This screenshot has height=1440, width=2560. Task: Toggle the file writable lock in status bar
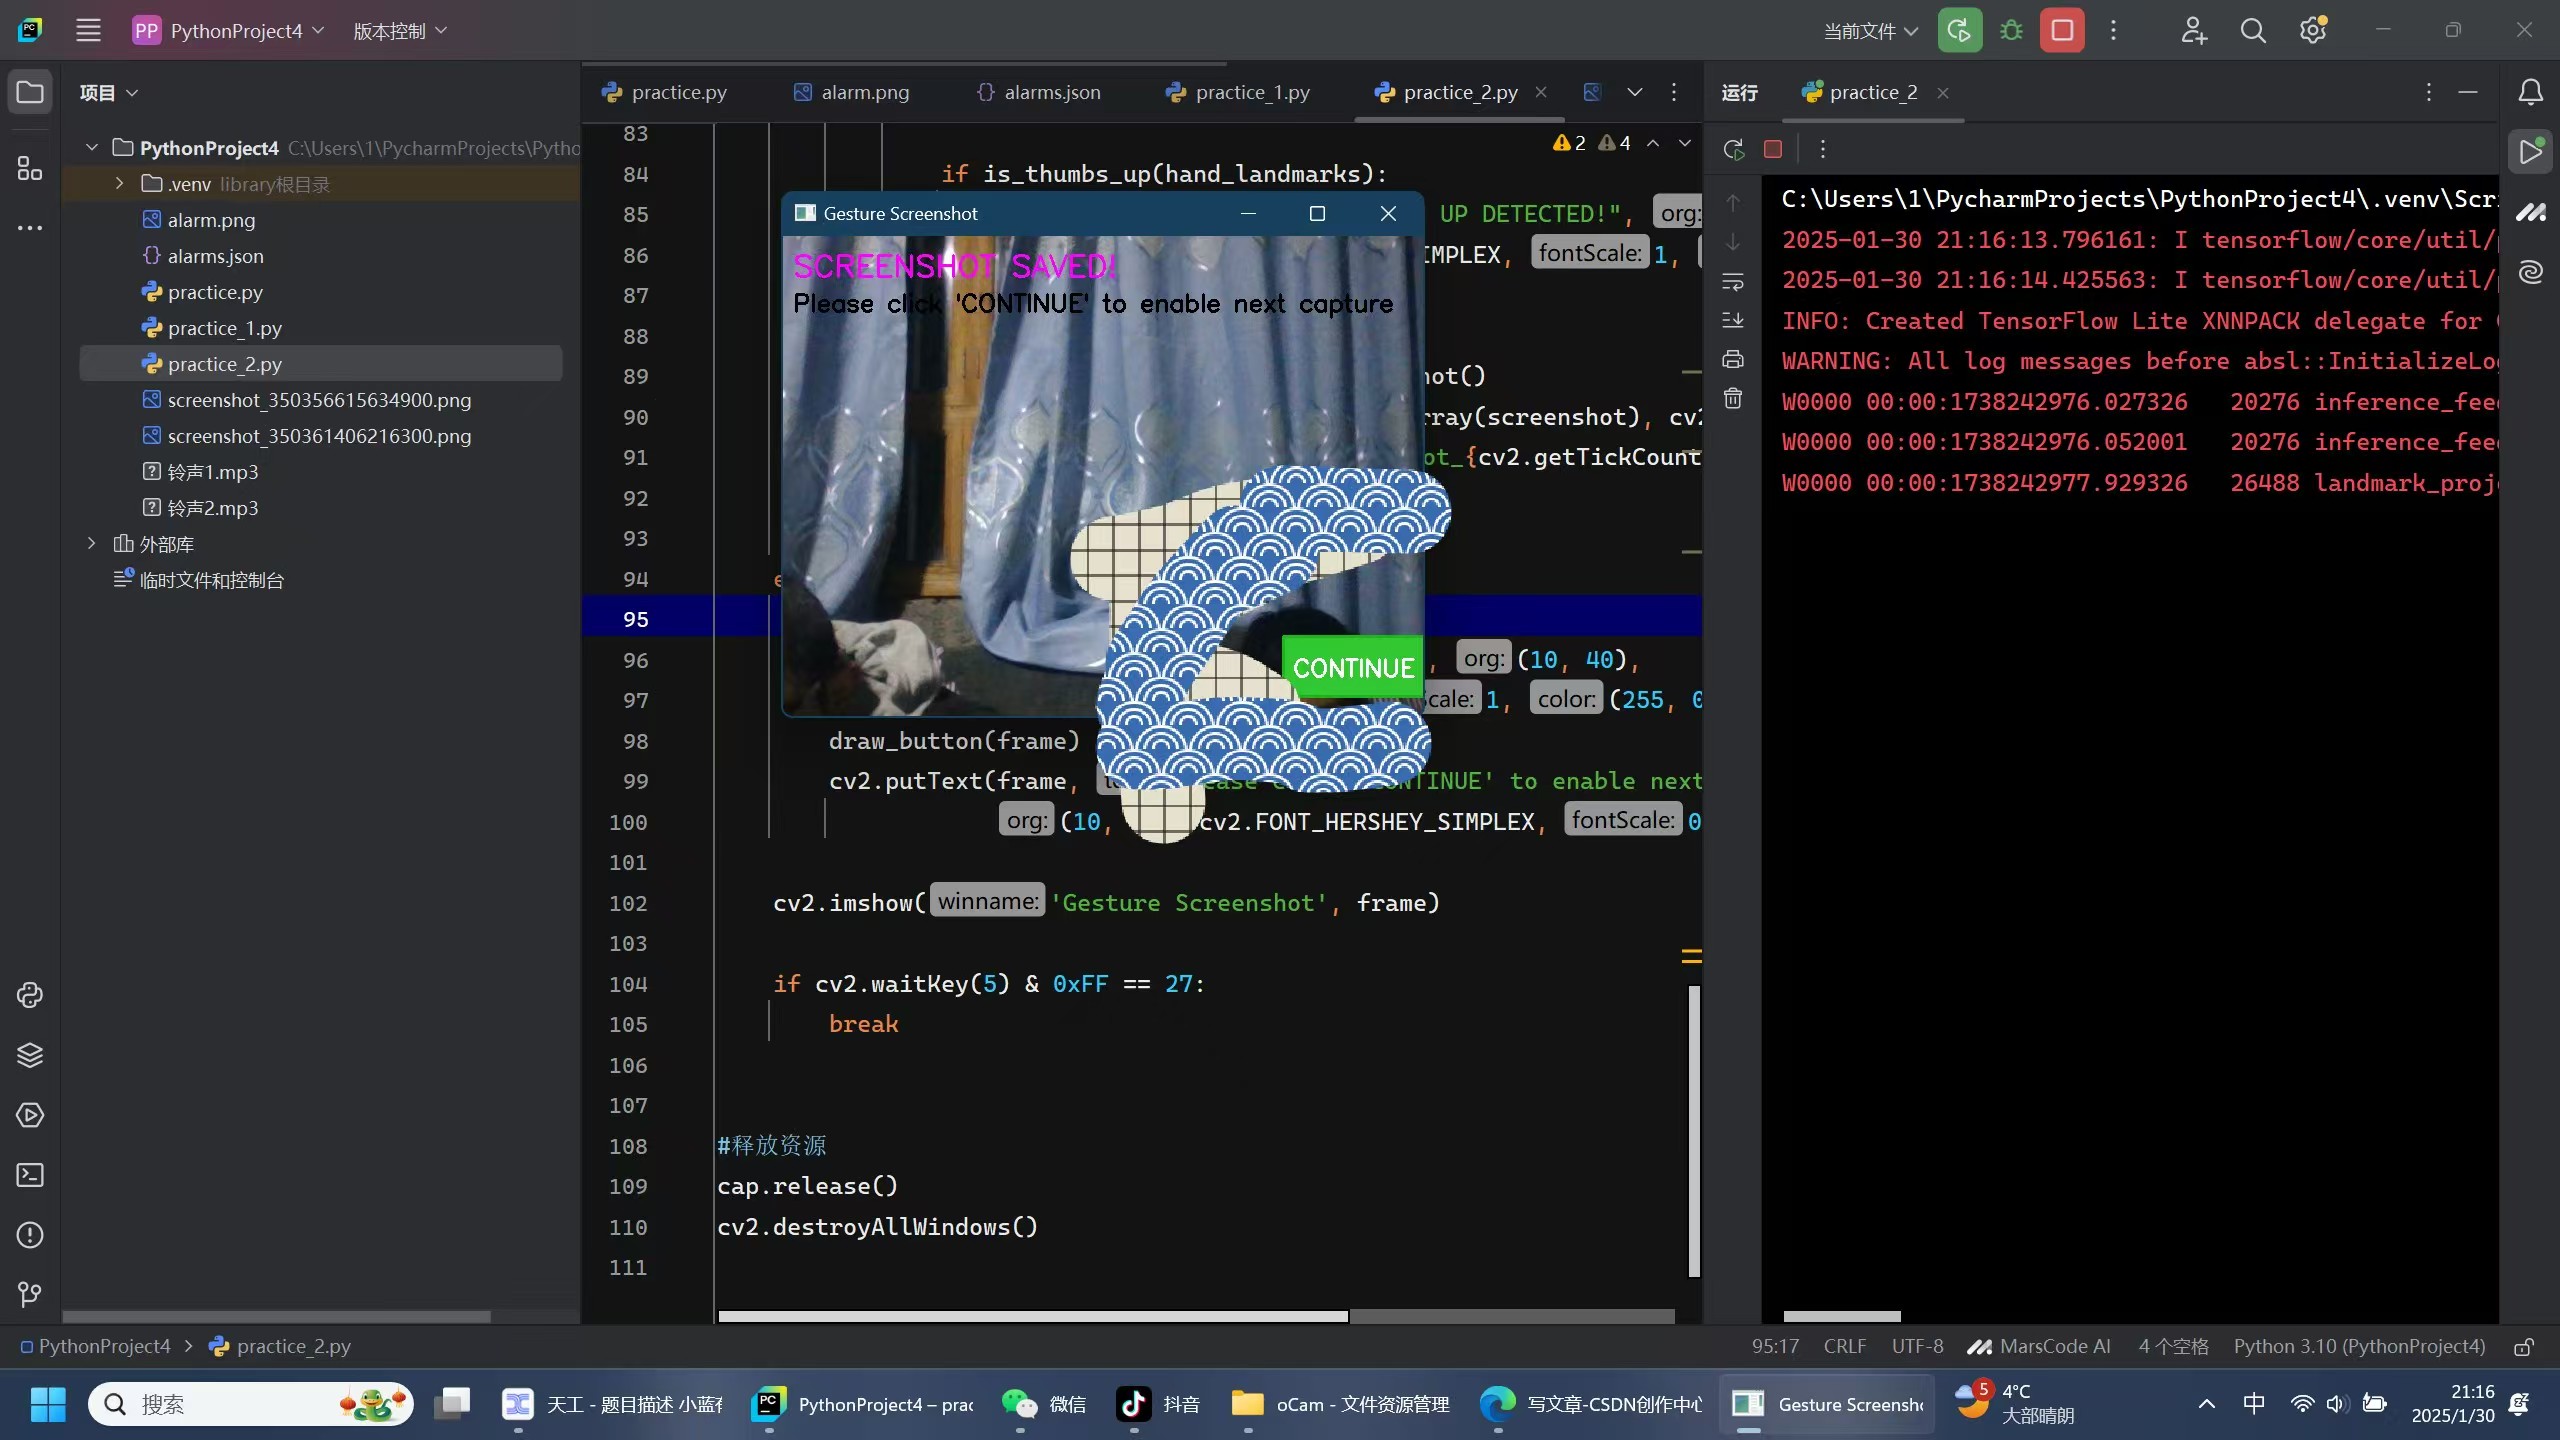pos(2523,1346)
